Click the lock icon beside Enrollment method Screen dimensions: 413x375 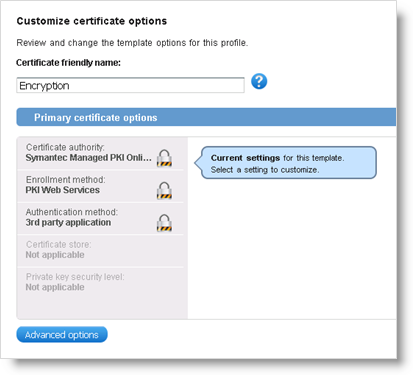tap(164, 190)
